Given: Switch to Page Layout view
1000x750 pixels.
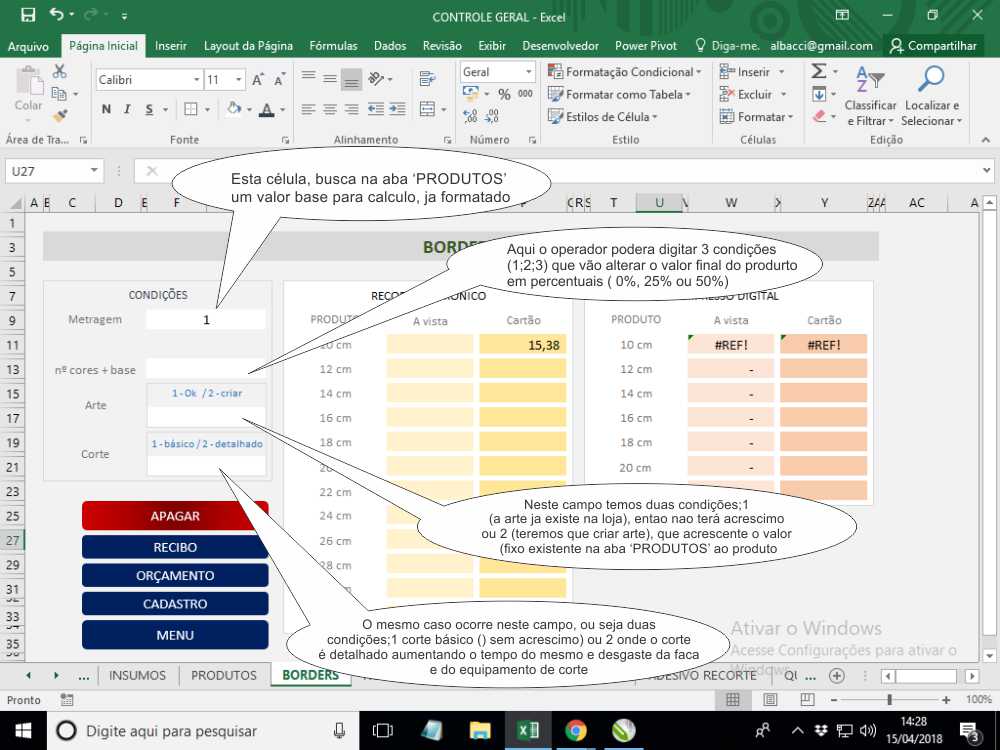Looking at the screenshot, I should click(770, 700).
